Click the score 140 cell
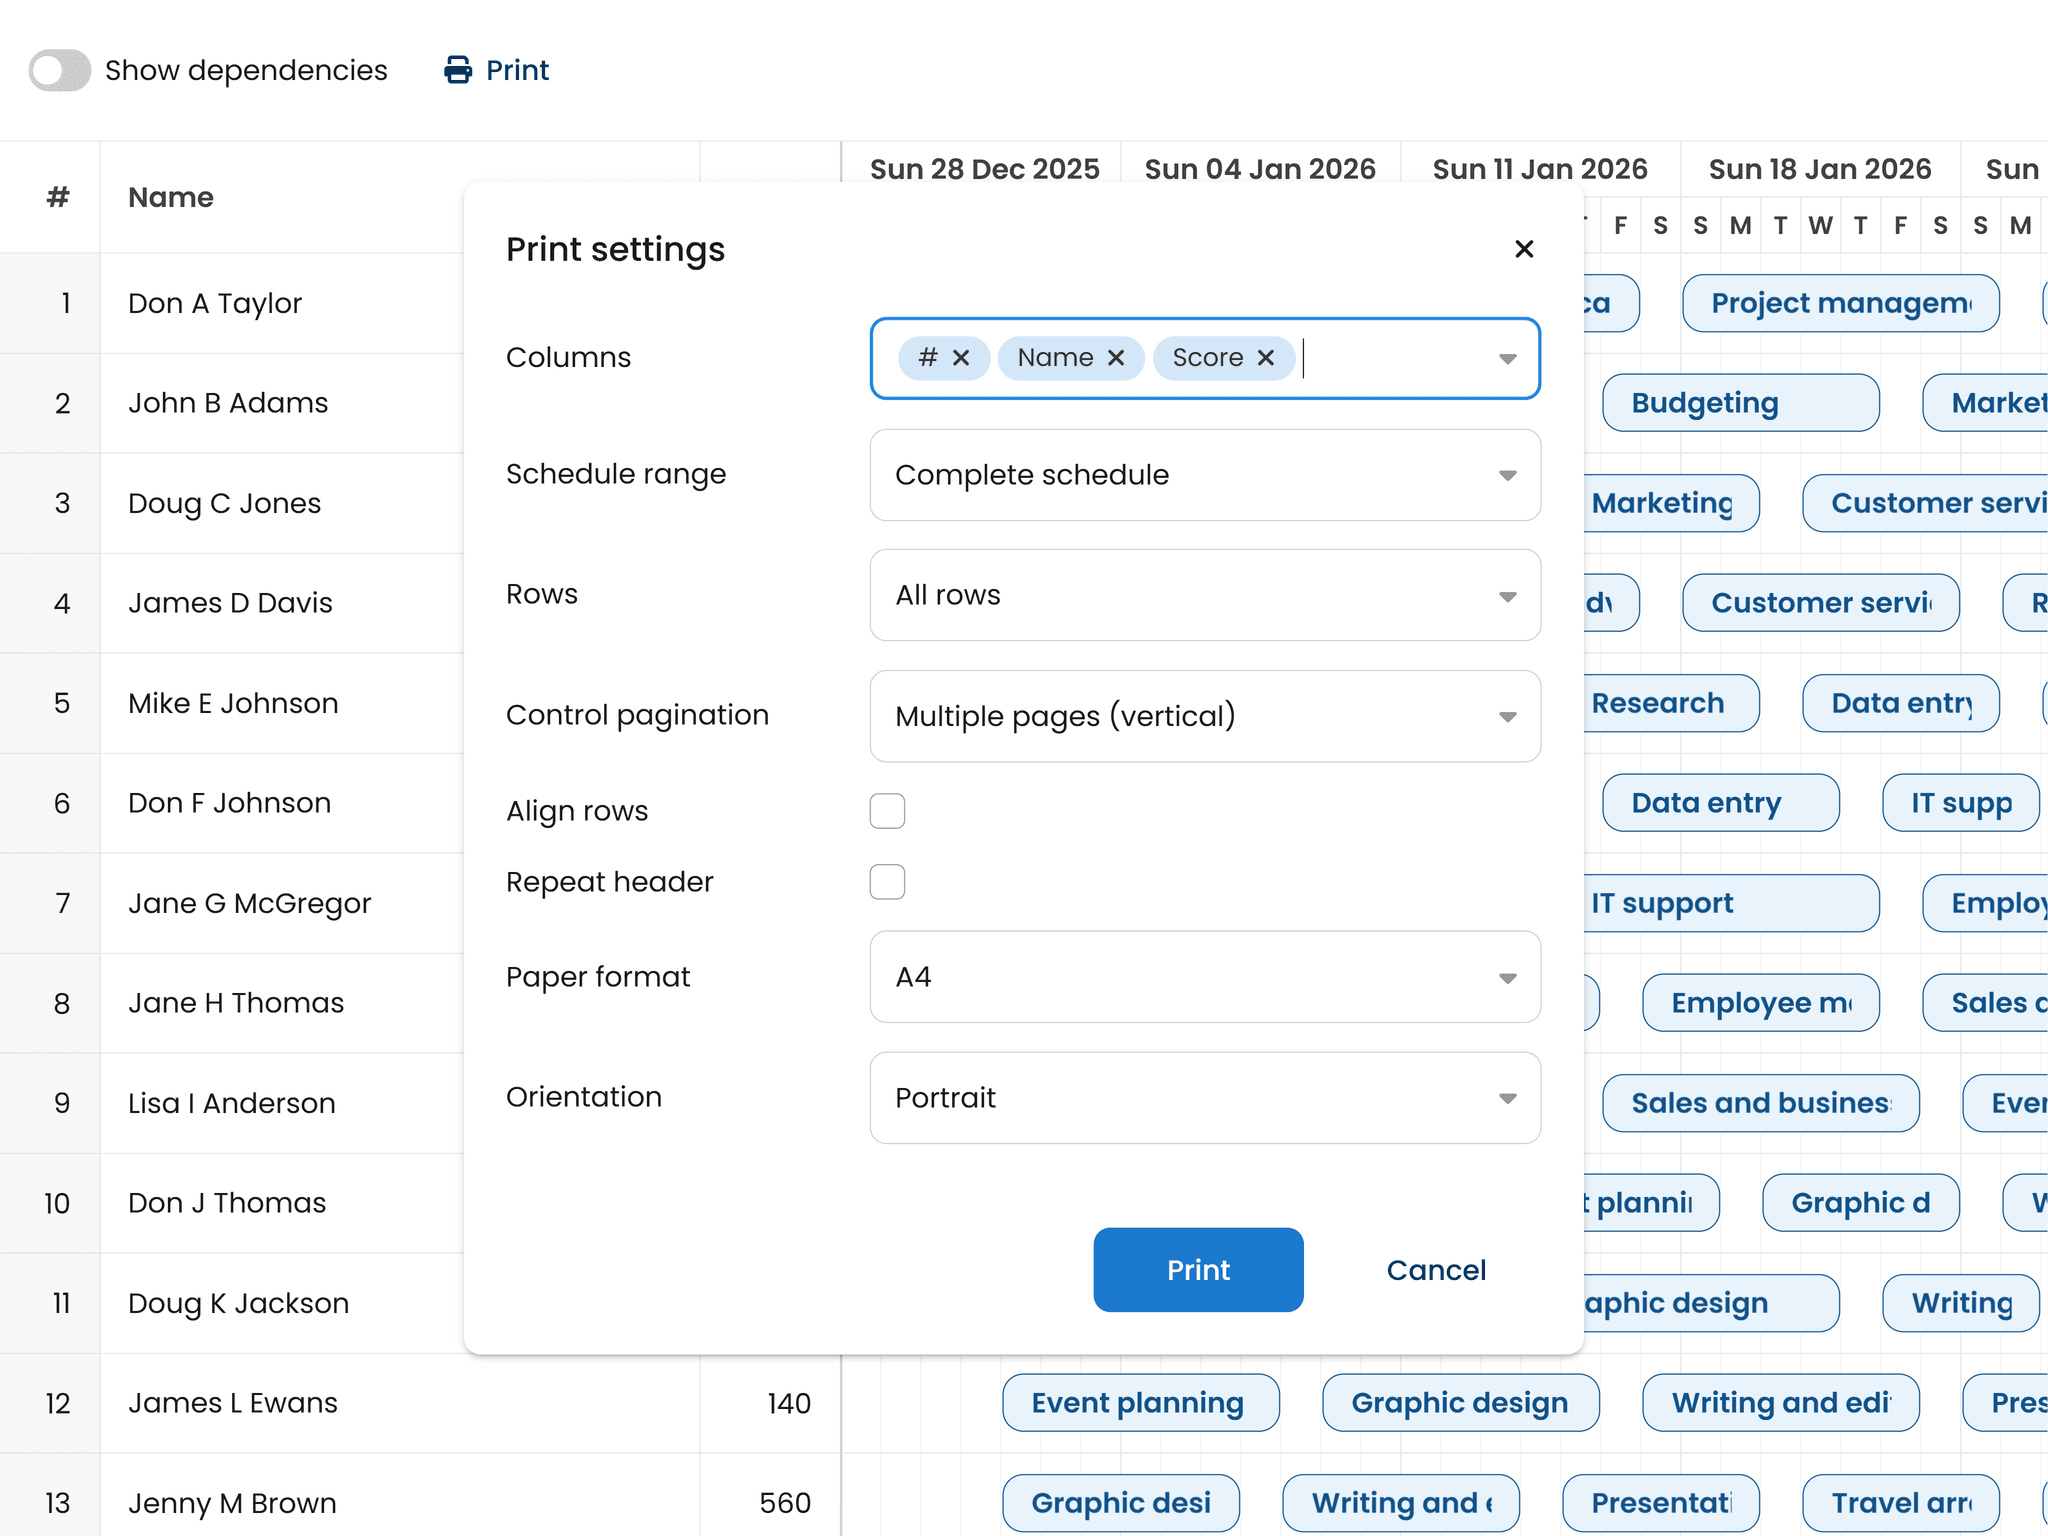Image resolution: width=2048 pixels, height=1536 pixels. coord(770,1403)
